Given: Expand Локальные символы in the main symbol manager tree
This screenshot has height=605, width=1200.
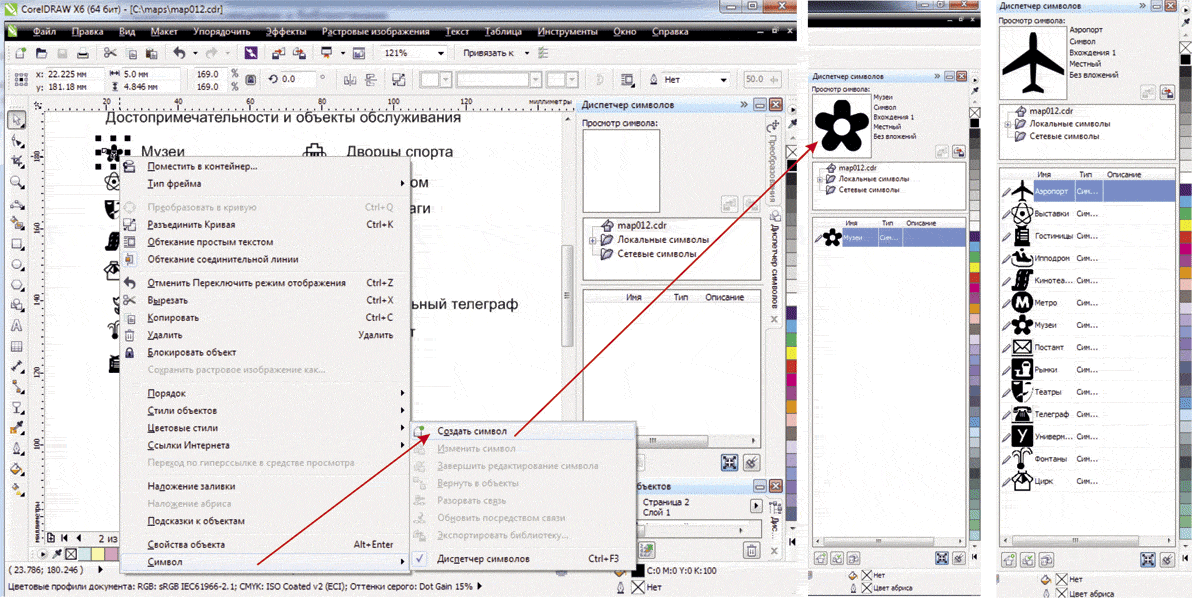Looking at the screenshot, I should point(593,240).
